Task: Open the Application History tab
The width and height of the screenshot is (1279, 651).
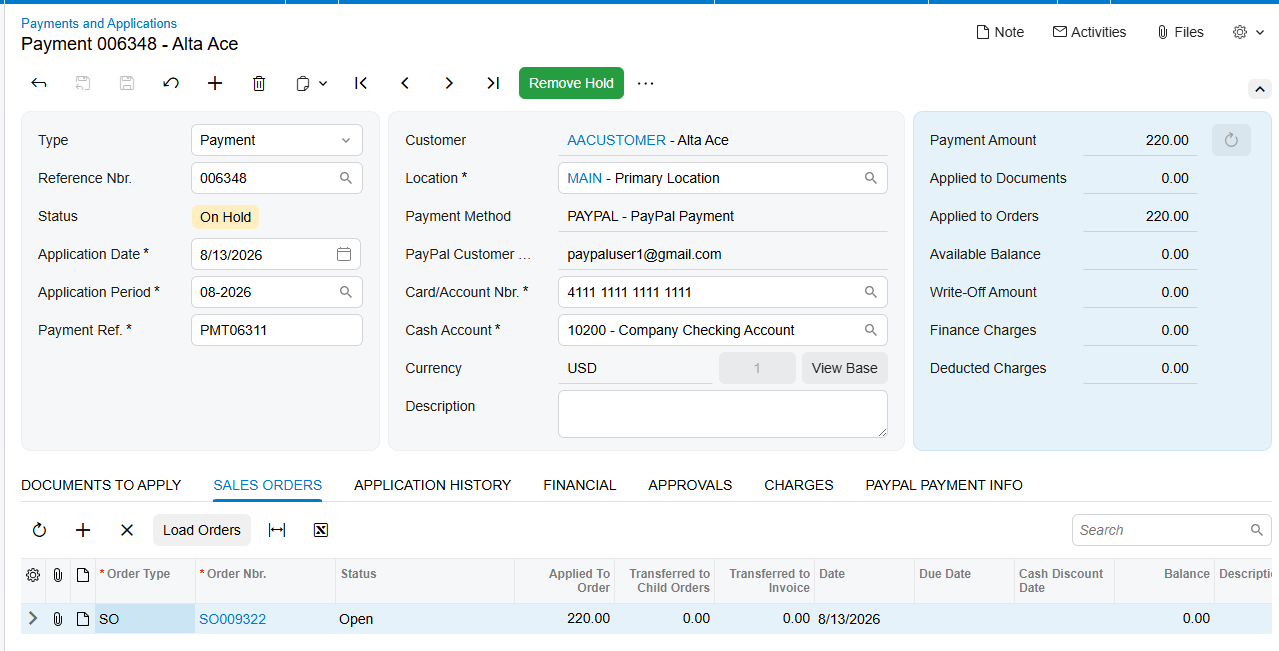Action: click(433, 485)
